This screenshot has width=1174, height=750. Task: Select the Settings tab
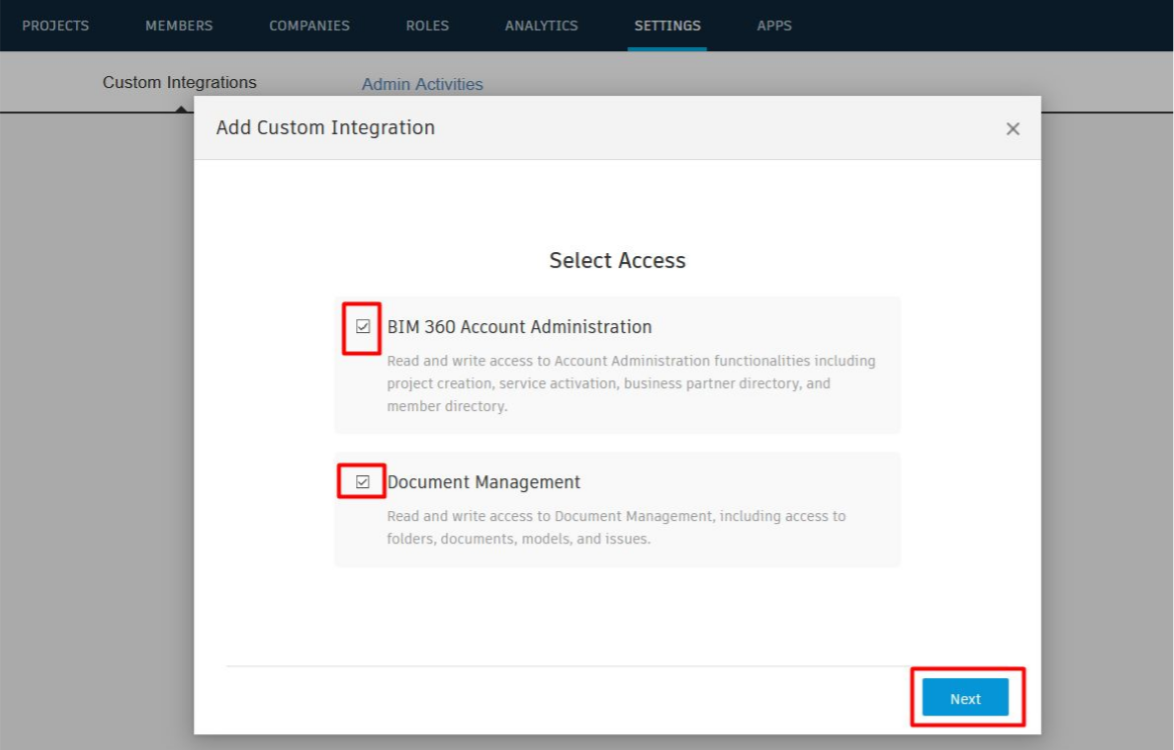point(667,25)
